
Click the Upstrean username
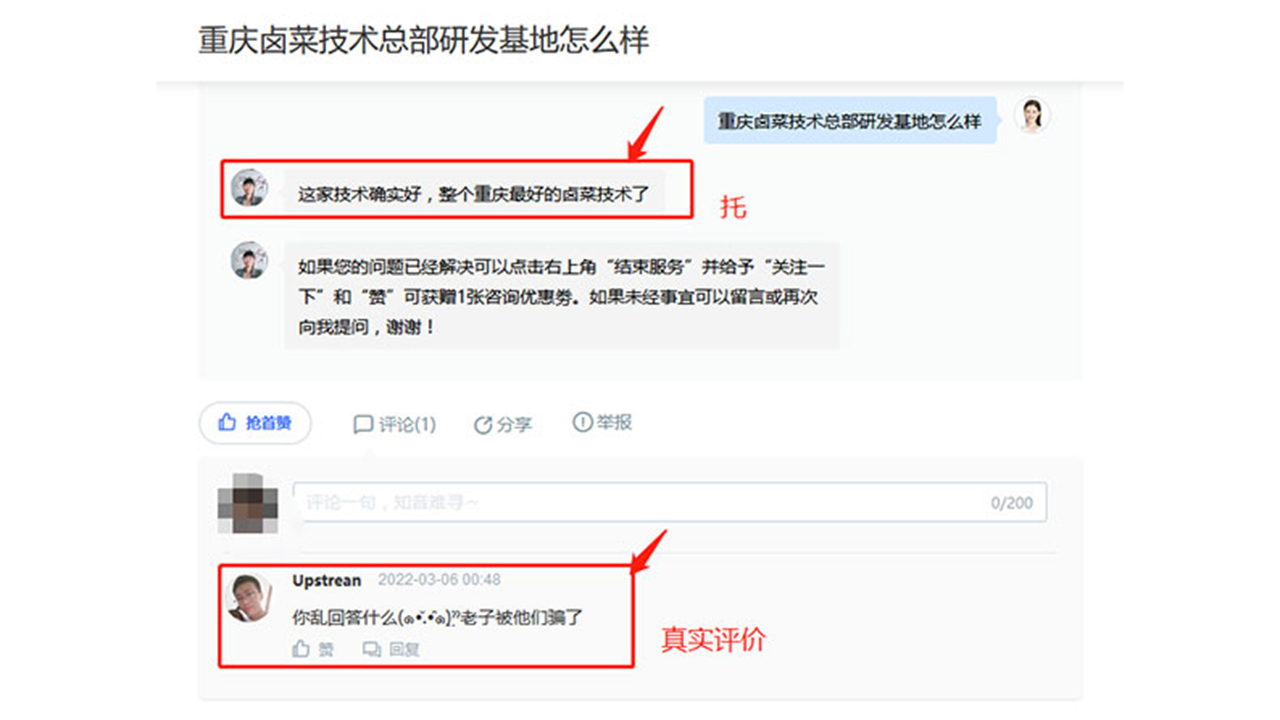(x=327, y=580)
